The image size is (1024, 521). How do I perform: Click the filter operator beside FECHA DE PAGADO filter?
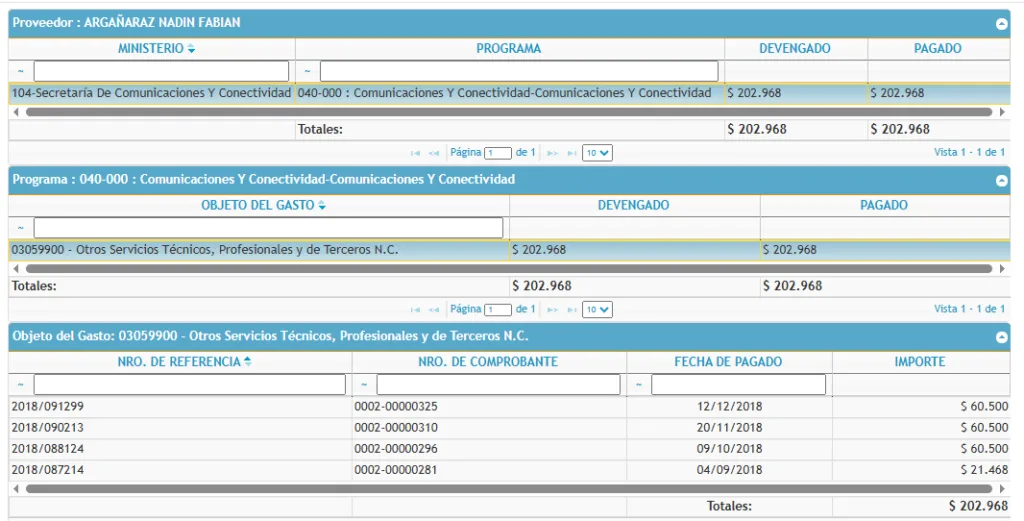(x=639, y=385)
